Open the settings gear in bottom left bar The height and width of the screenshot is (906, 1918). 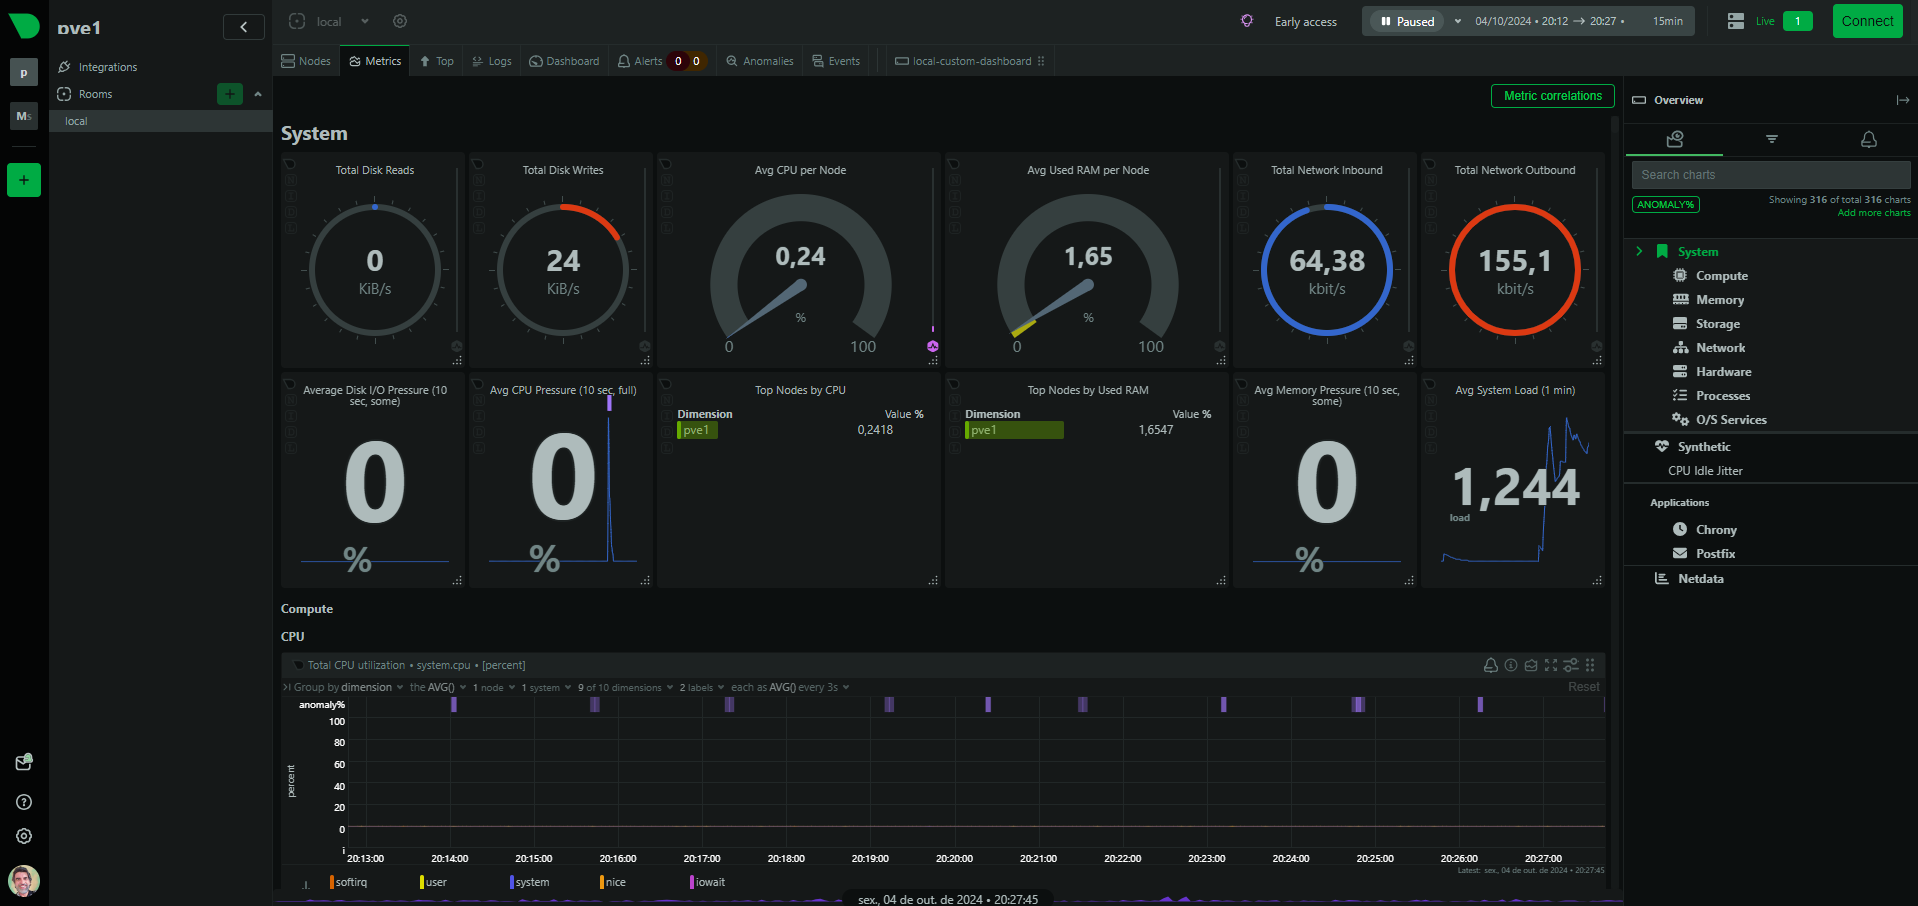point(24,836)
